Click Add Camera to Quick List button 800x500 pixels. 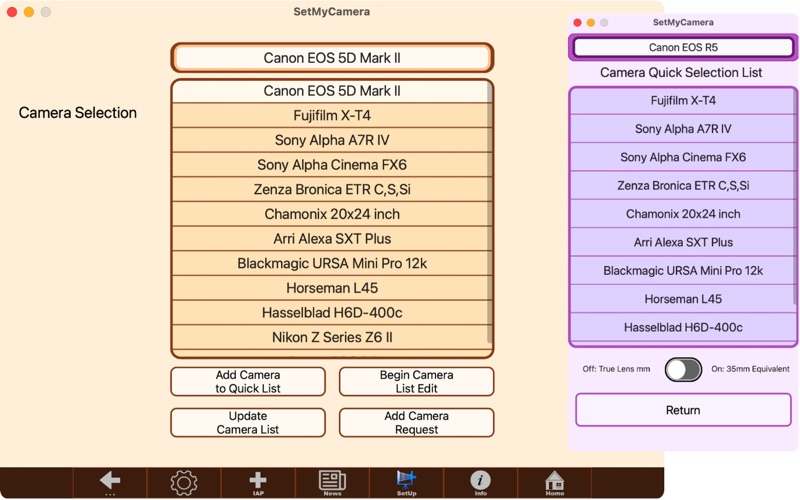[x=248, y=382]
